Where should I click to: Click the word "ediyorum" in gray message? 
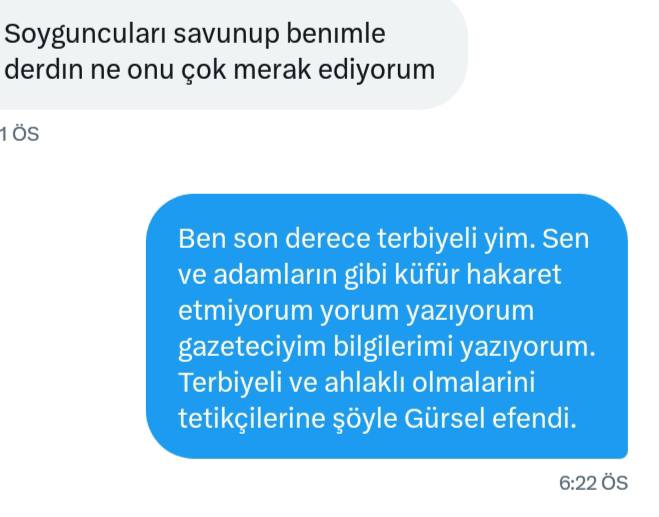[x=376, y=69]
